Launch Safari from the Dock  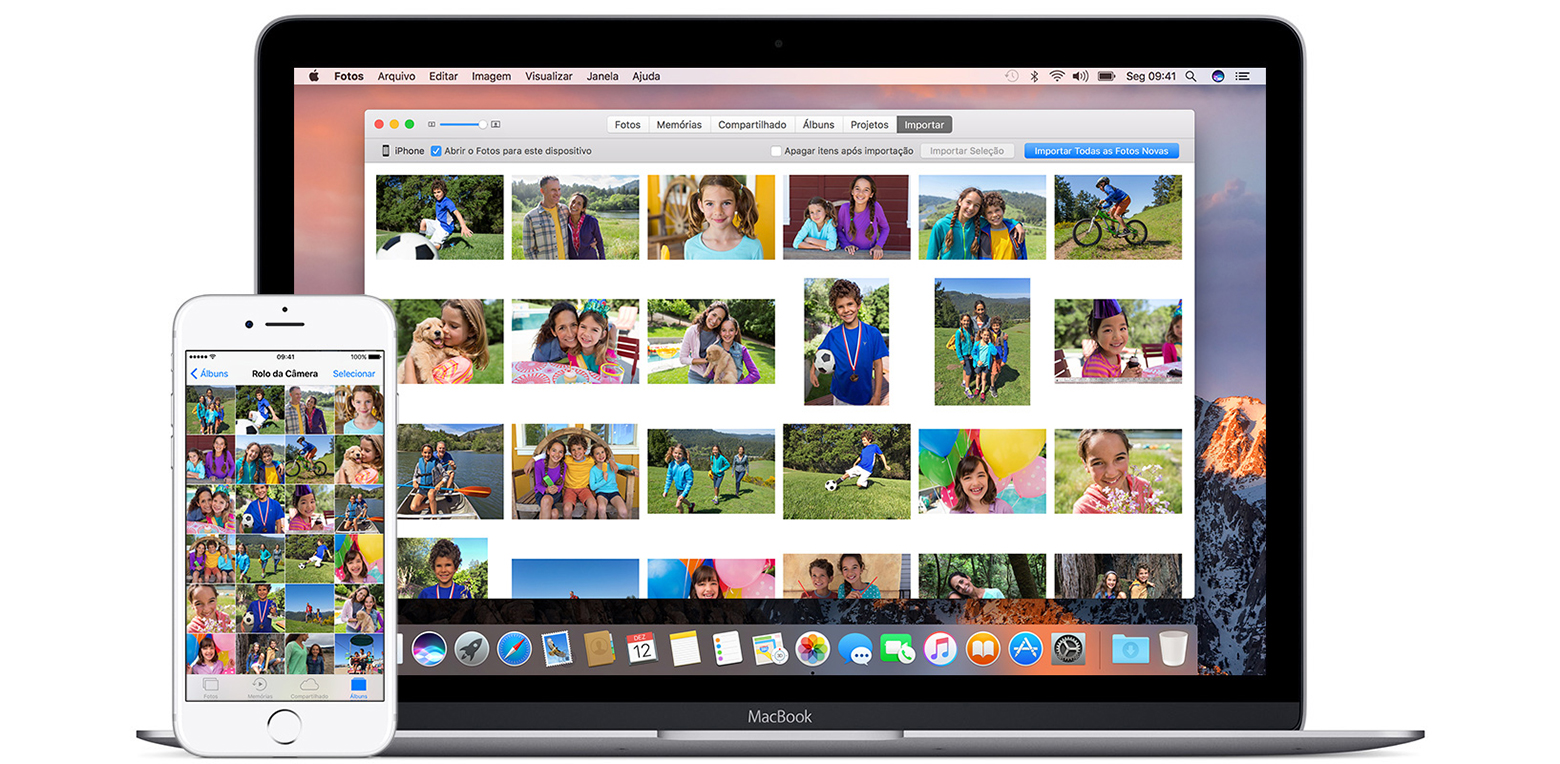click(x=514, y=649)
